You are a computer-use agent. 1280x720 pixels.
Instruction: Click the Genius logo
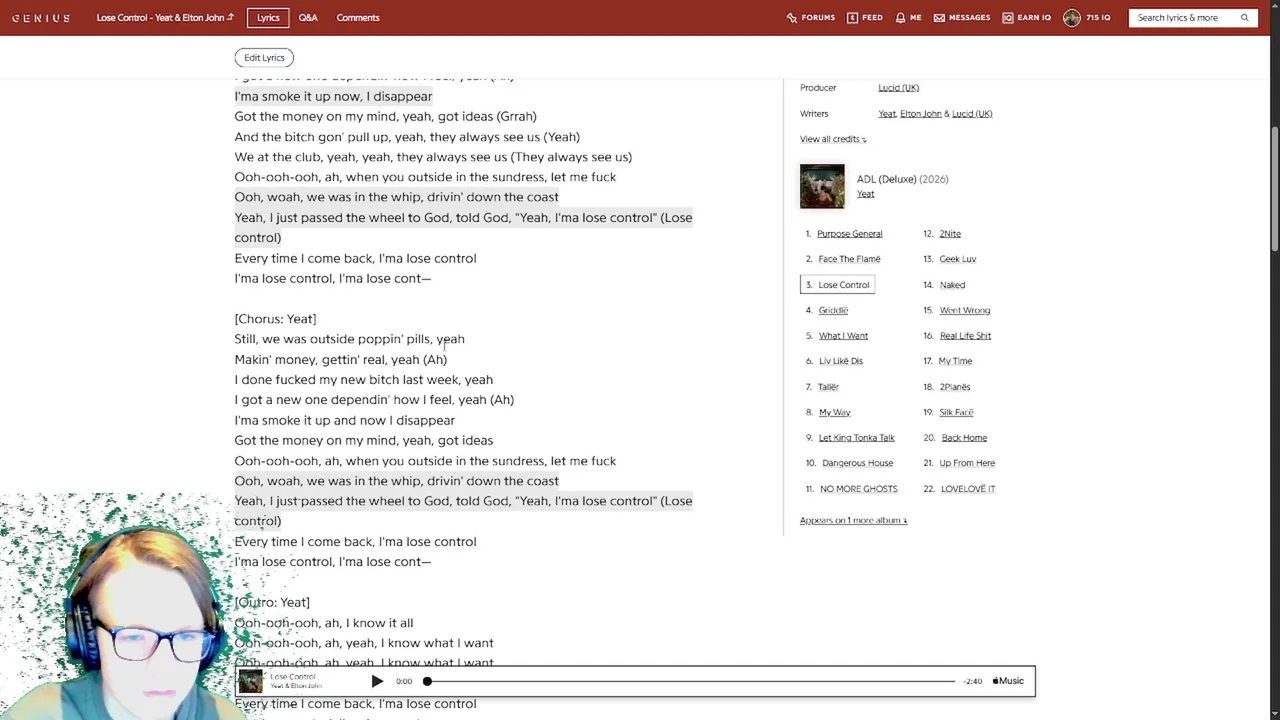(41, 18)
